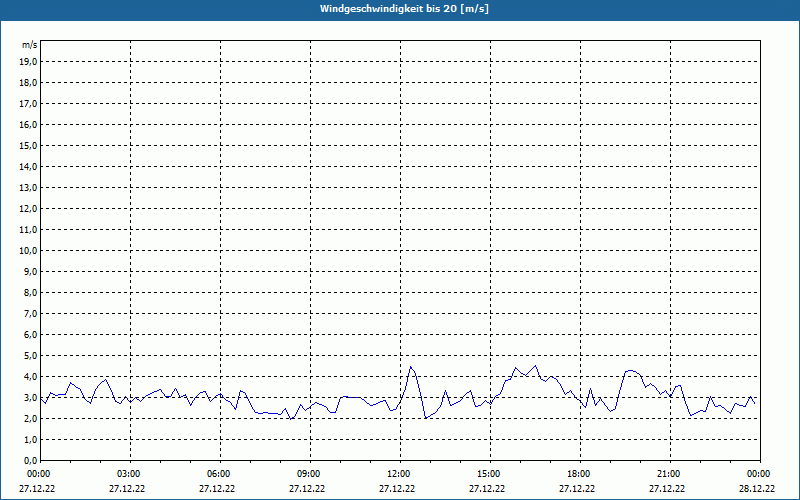This screenshot has width=800, height=500.
Task: Click the 5,0 y-axis value
Action: 29,355
